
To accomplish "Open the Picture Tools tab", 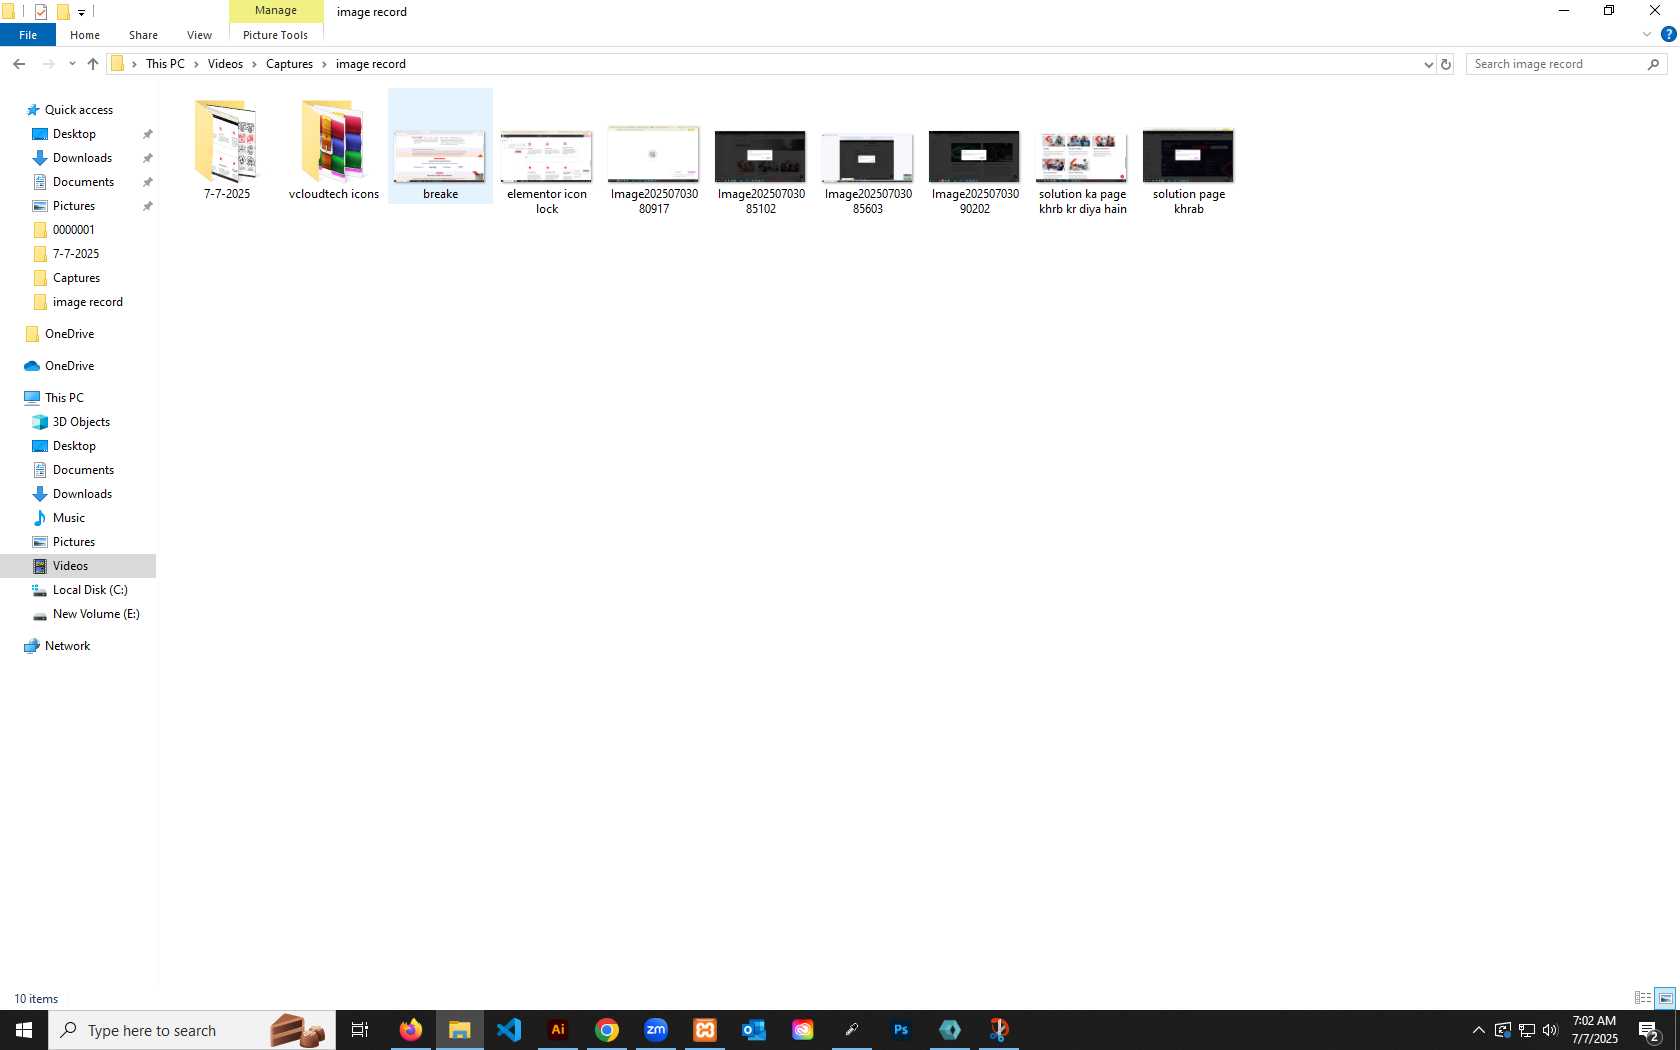I will click(275, 35).
